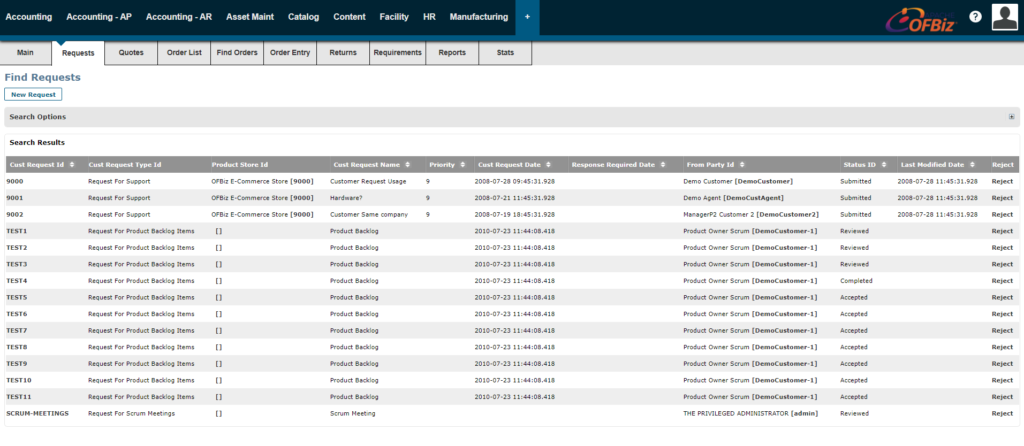Switch to the Quotes tab
The width and height of the screenshot is (1024, 446).
131,52
